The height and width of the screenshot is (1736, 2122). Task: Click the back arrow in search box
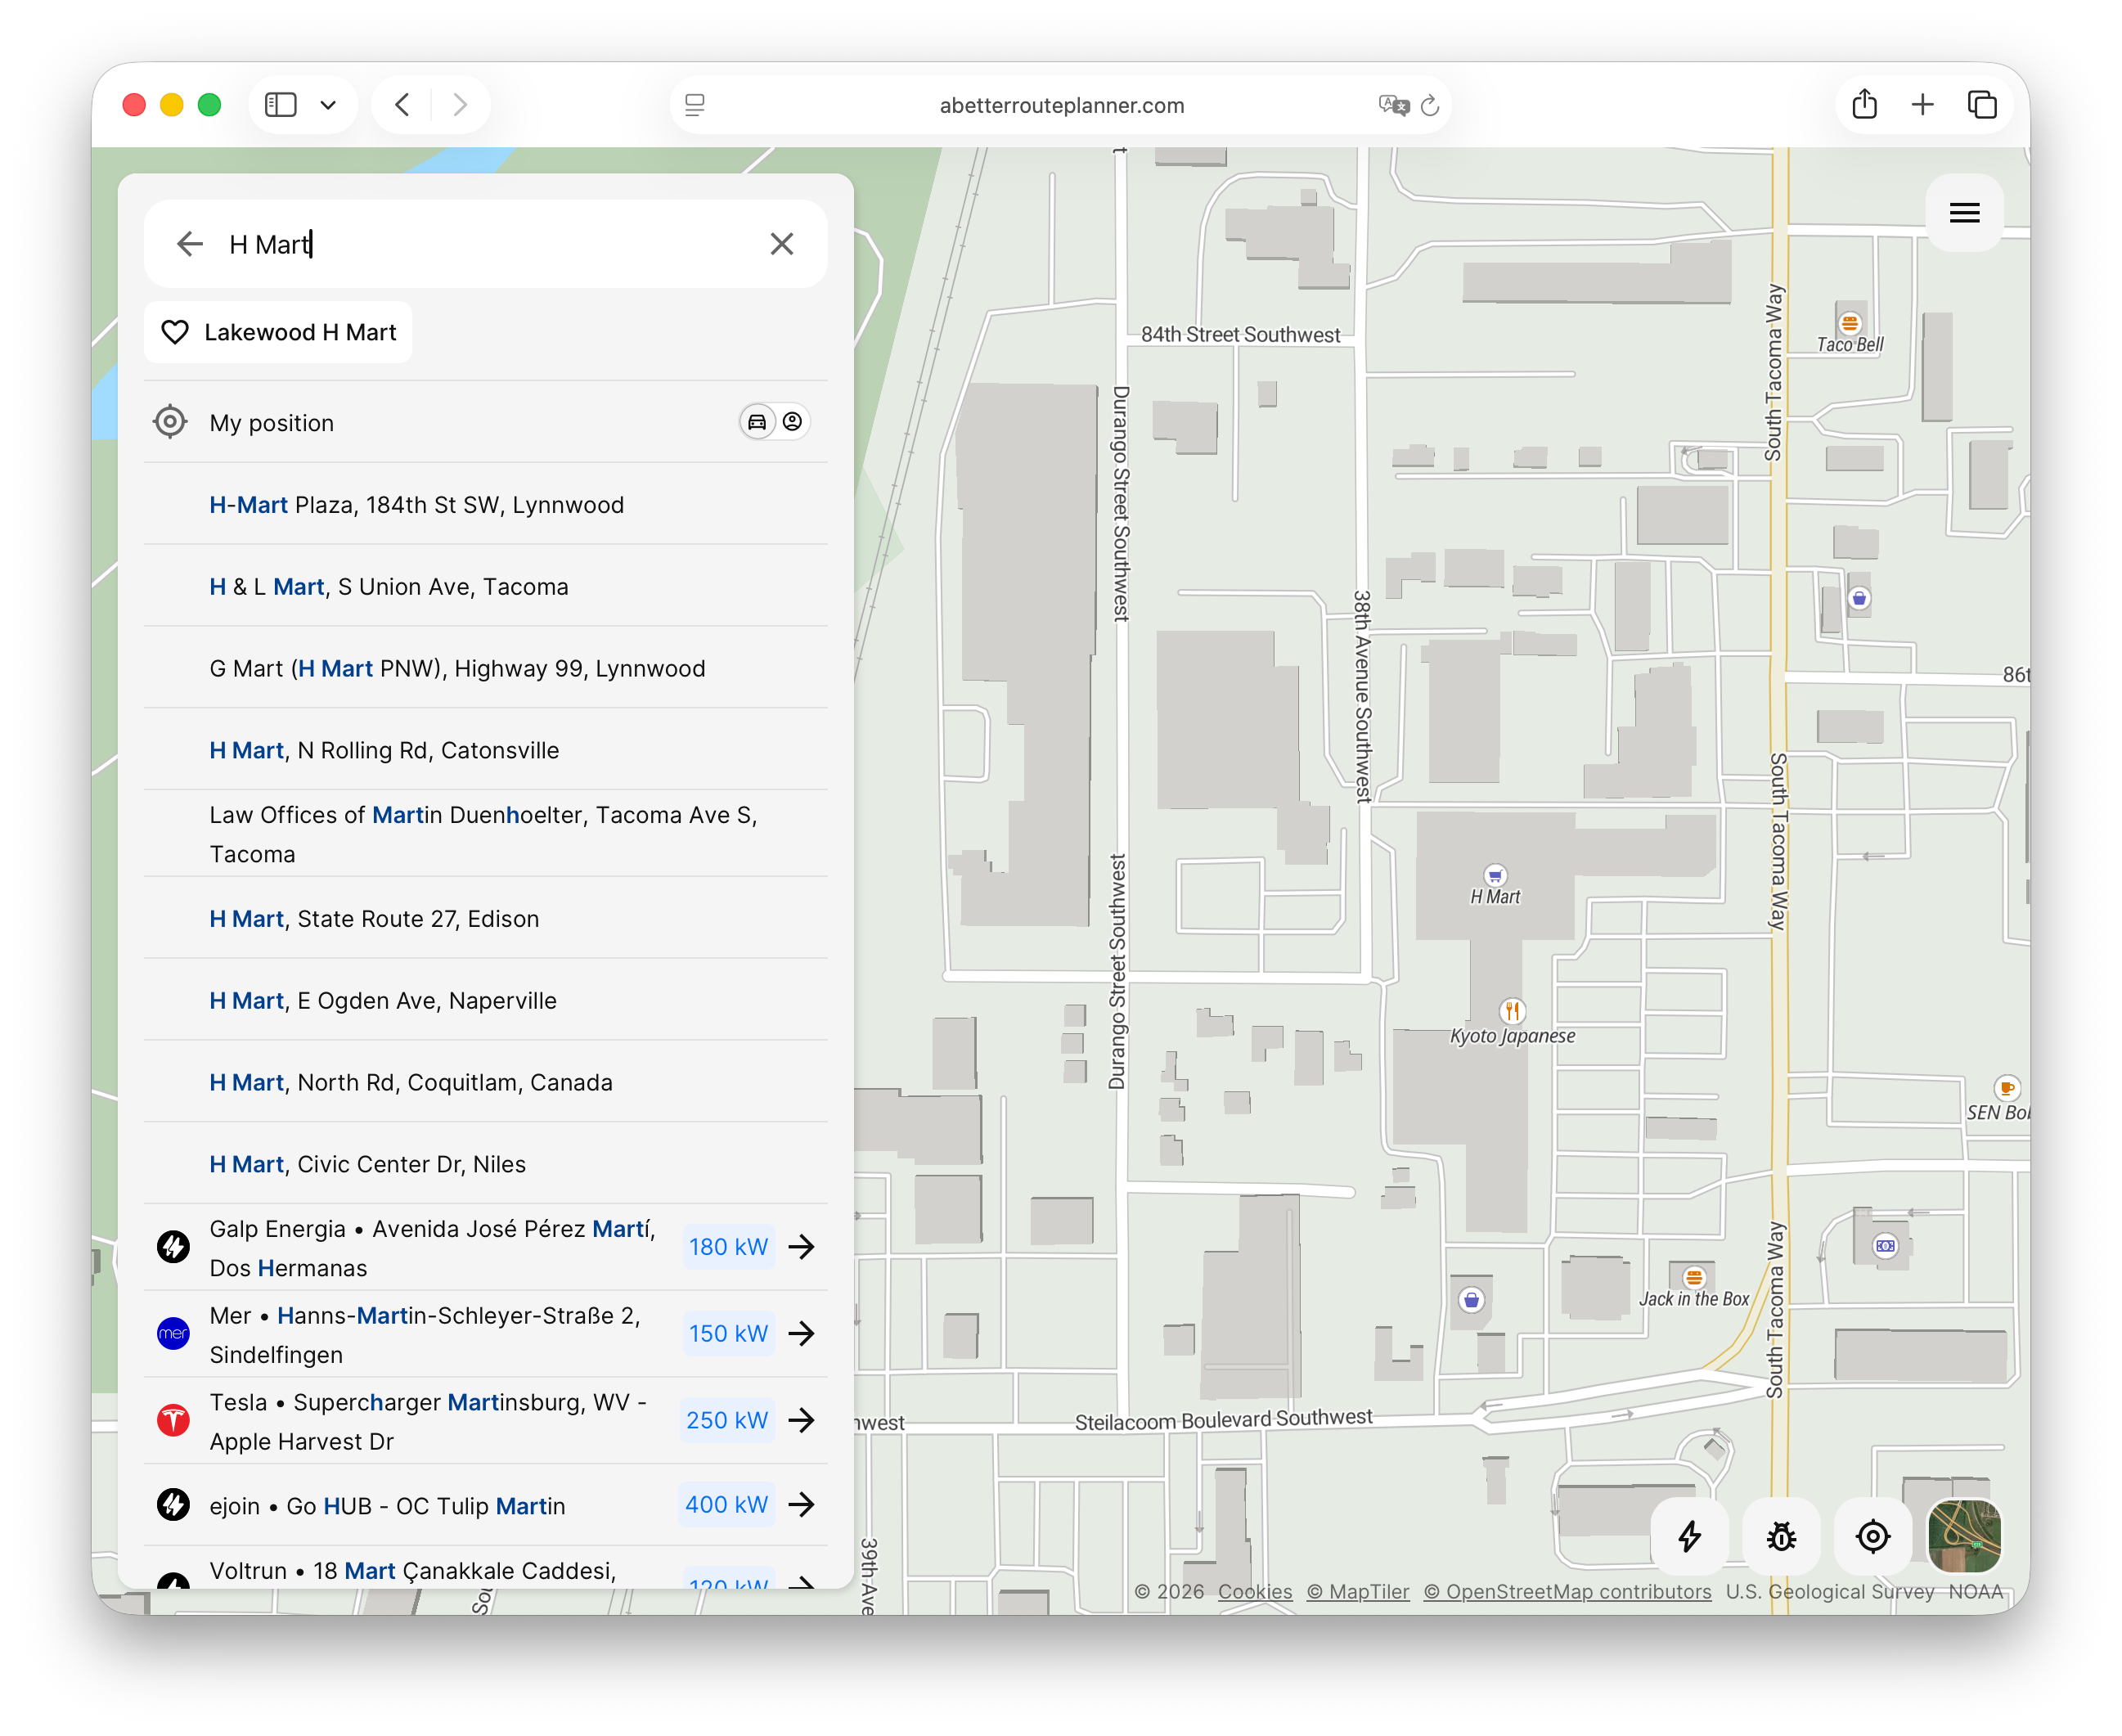(190, 244)
